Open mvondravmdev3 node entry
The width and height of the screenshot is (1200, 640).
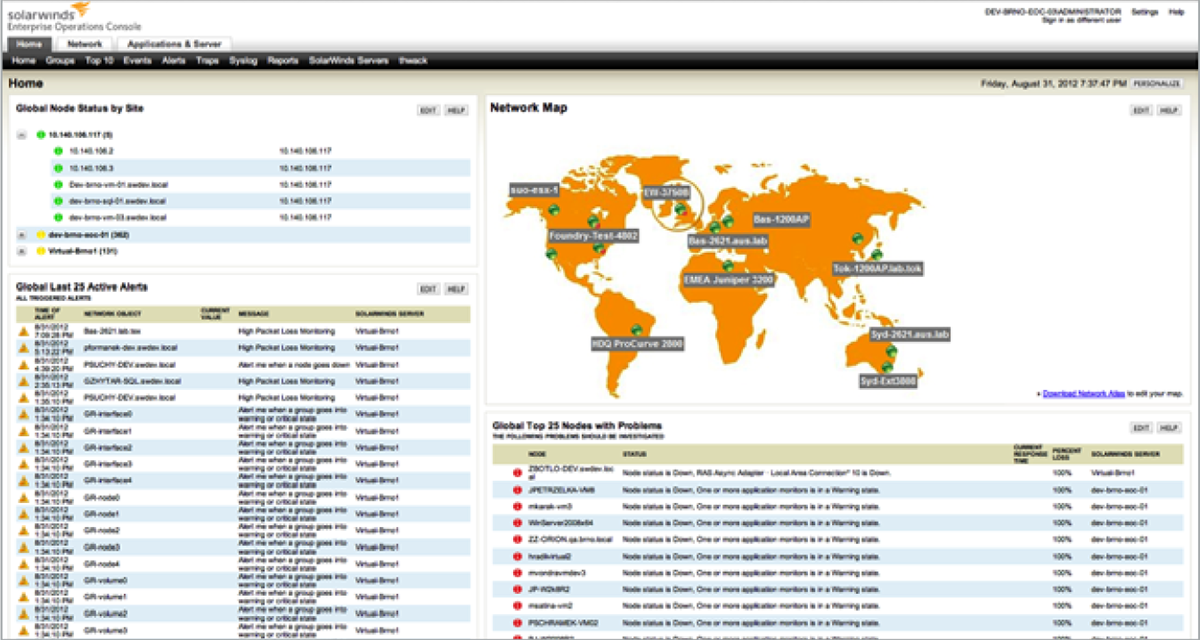[556, 572]
